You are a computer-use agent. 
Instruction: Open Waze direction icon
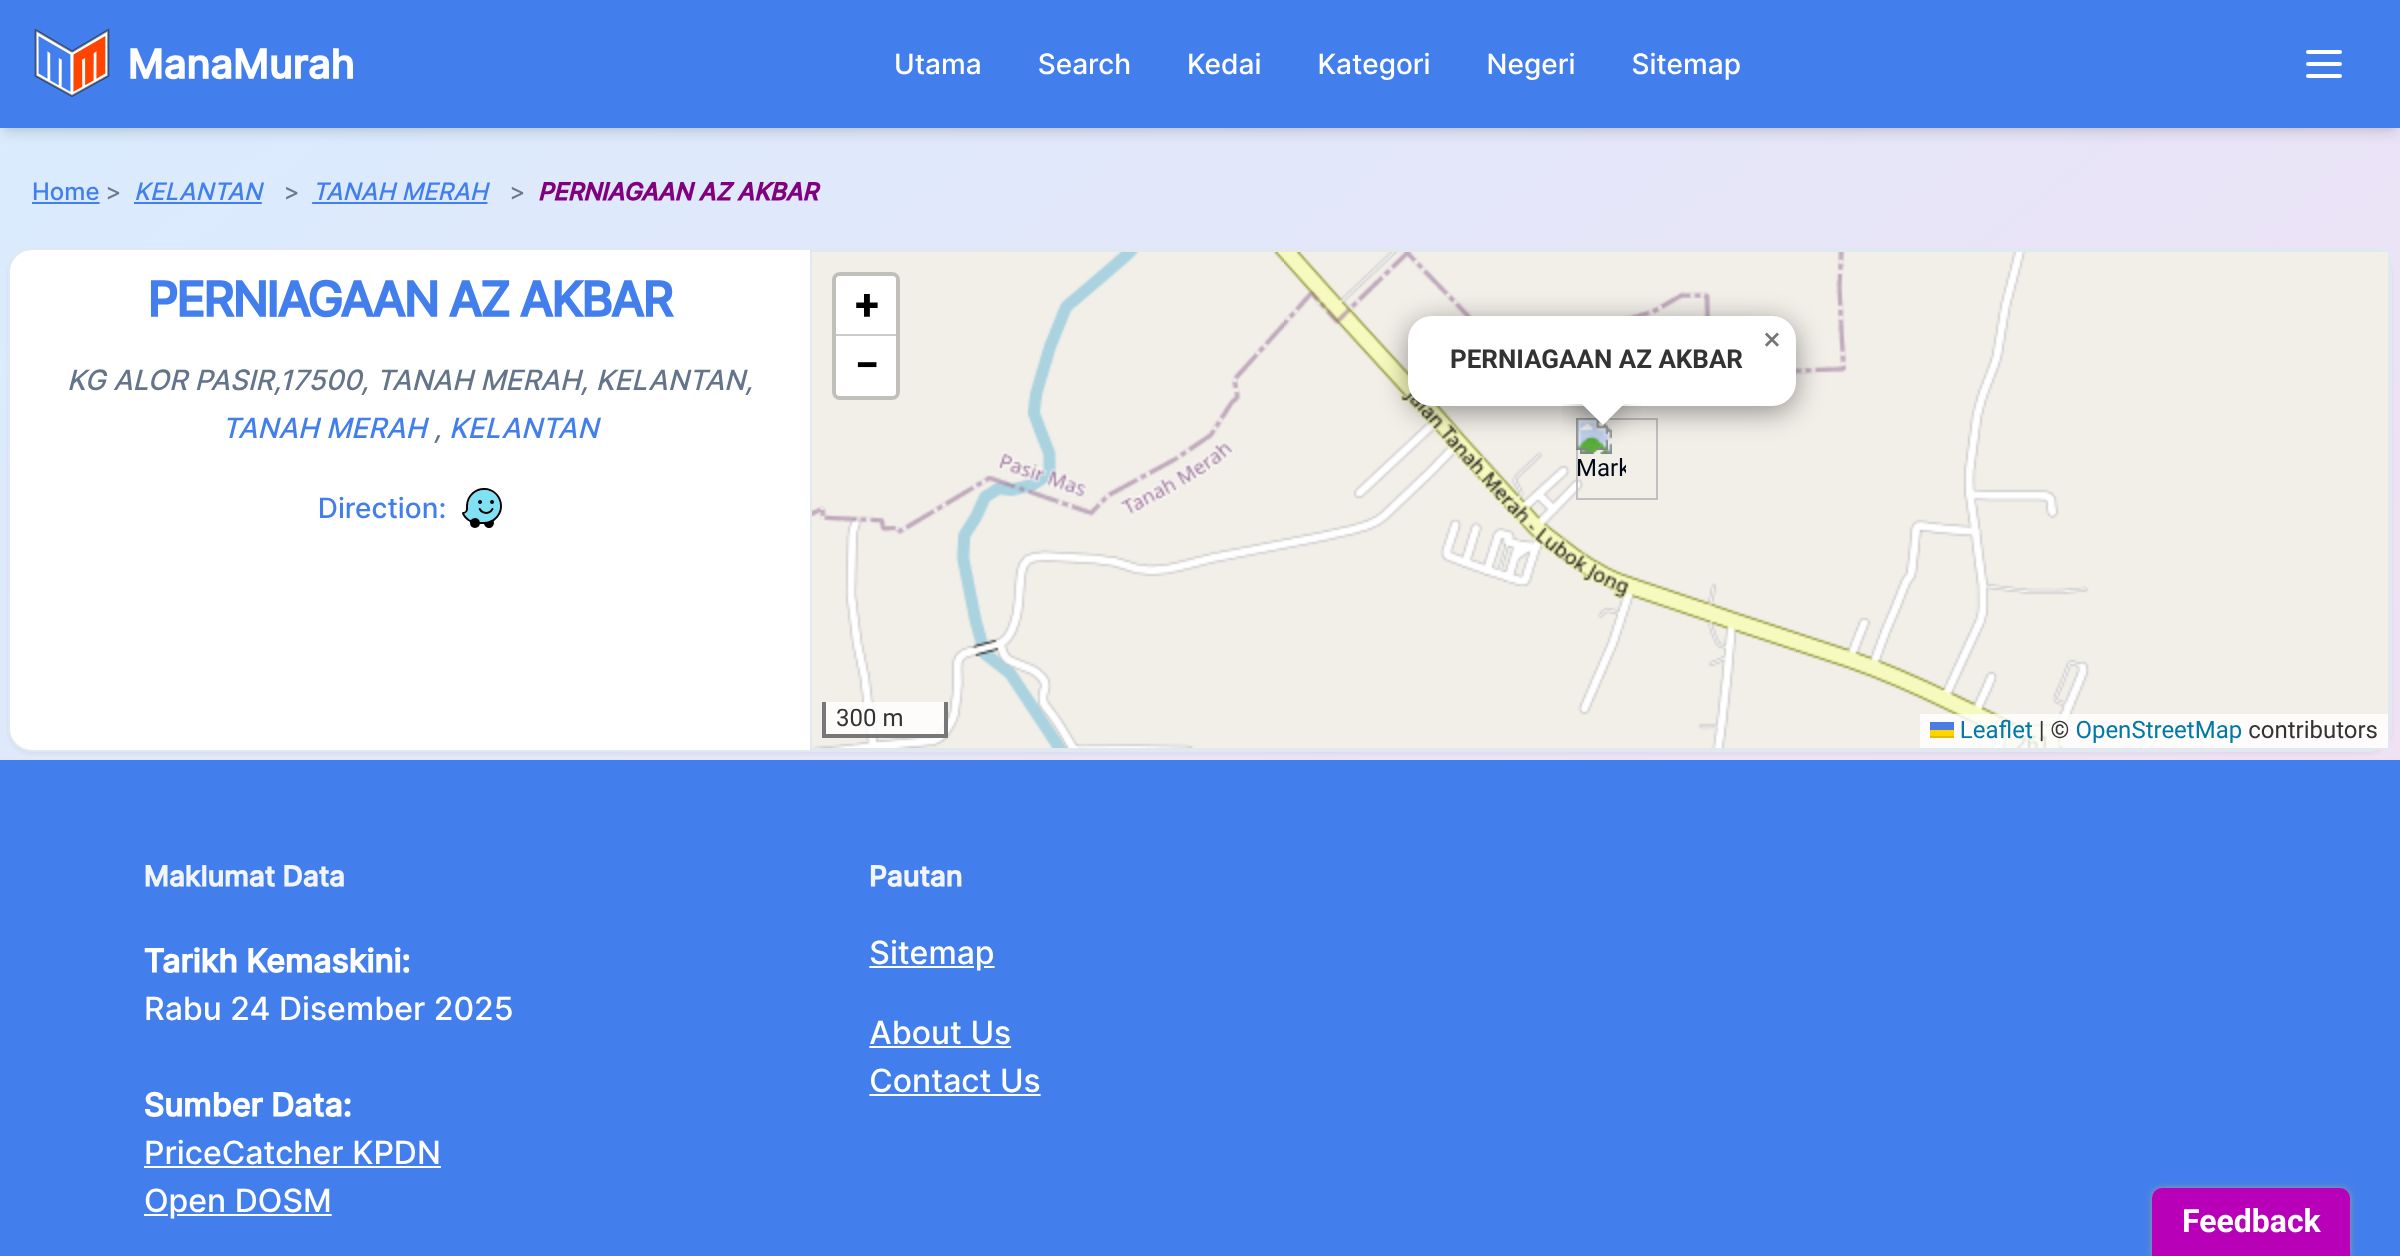(x=482, y=508)
